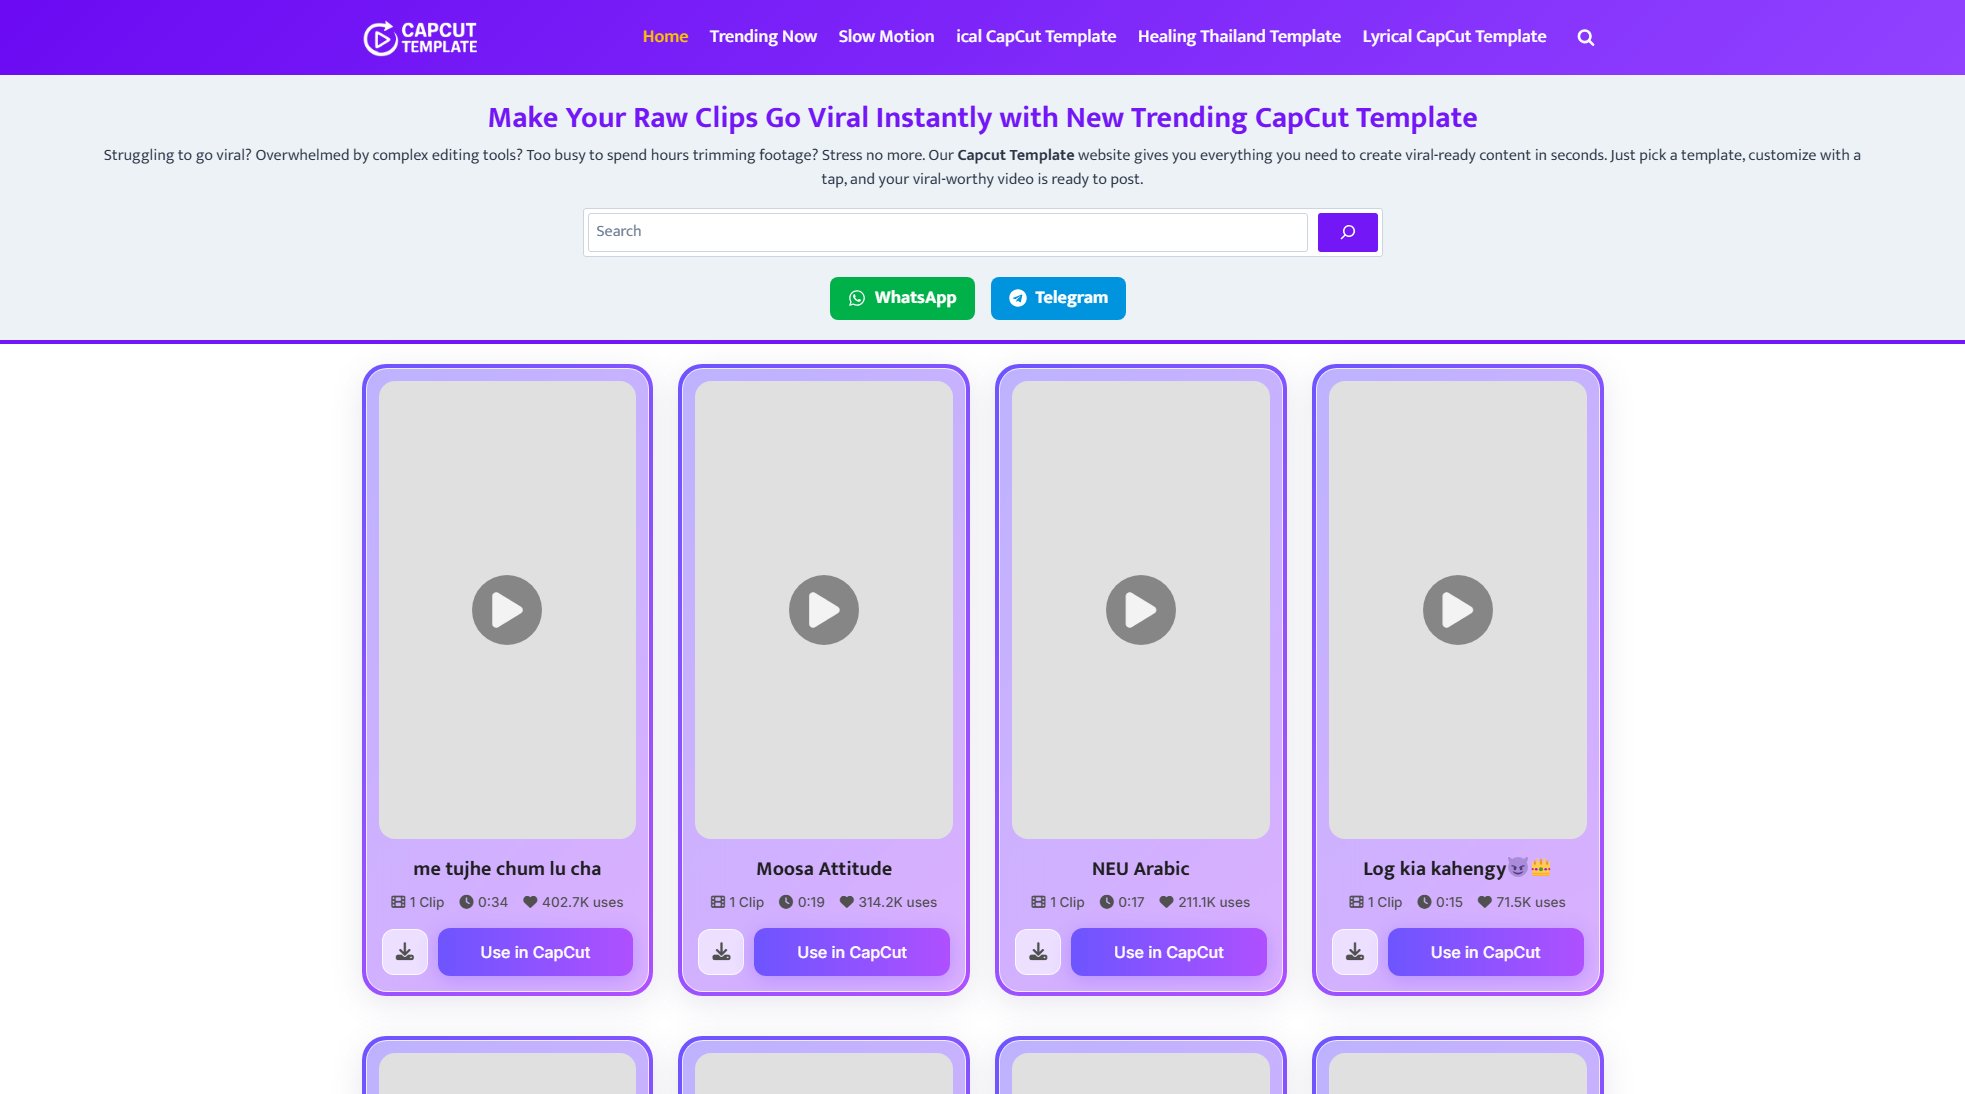Click the 0:34 duration label

[x=484, y=902]
